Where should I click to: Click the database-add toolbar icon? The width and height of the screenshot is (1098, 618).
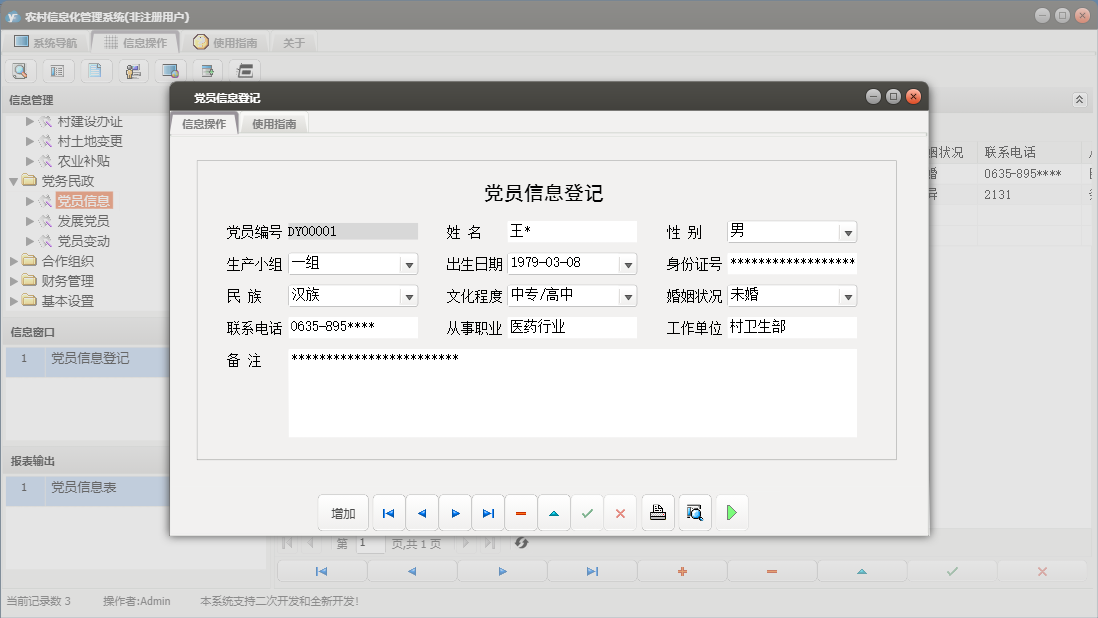(207, 70)
